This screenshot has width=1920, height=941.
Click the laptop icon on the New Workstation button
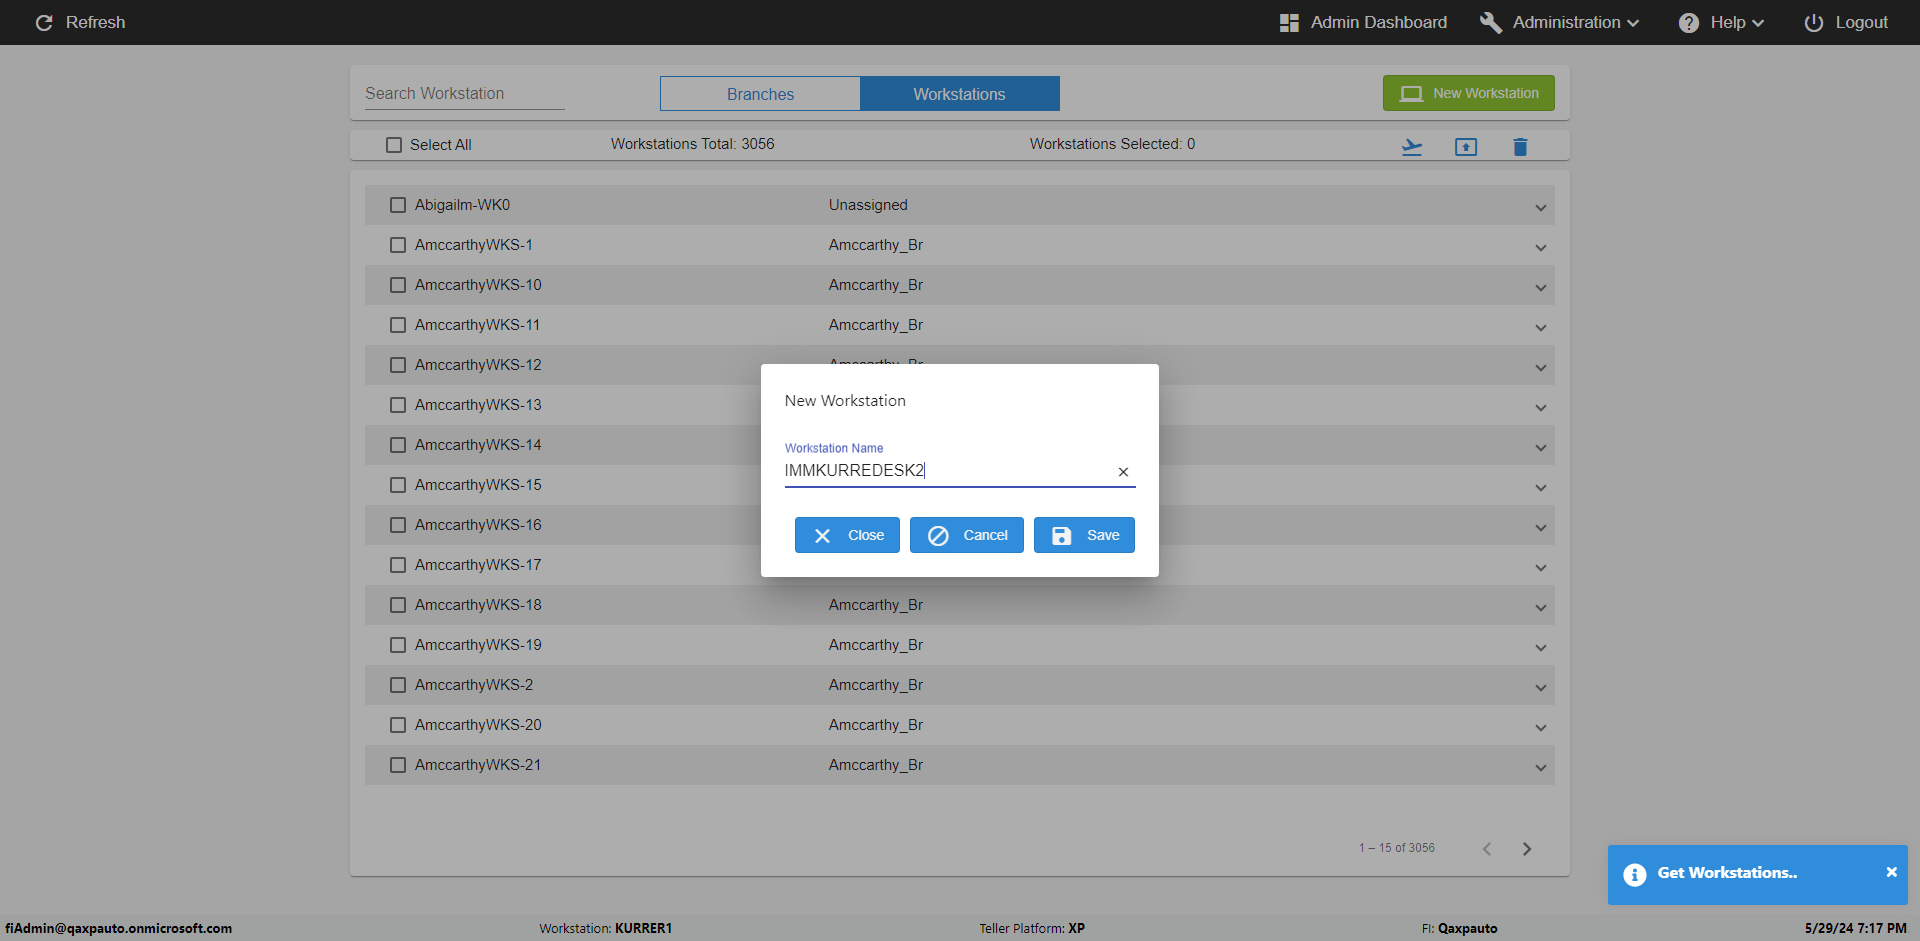click(x=1411, y=93)
